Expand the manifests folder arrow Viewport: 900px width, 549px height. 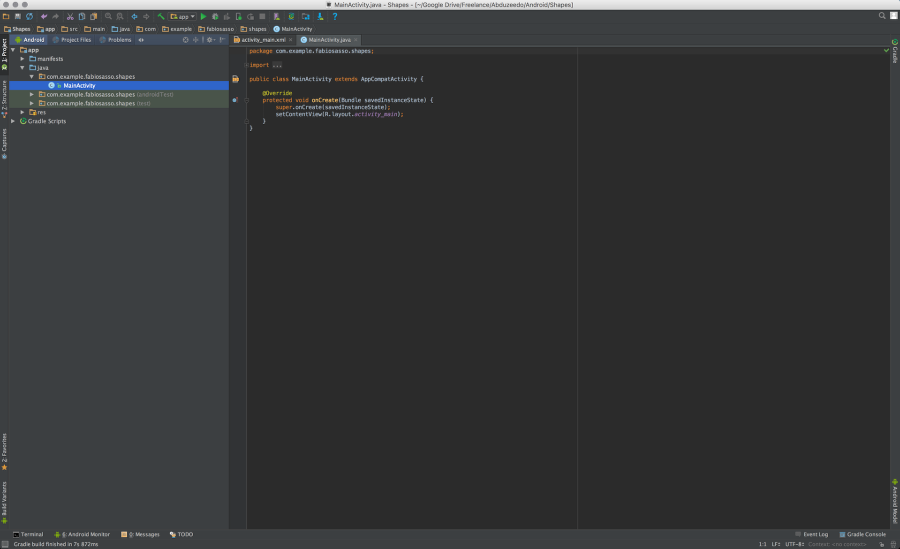[x=22, y=59]
